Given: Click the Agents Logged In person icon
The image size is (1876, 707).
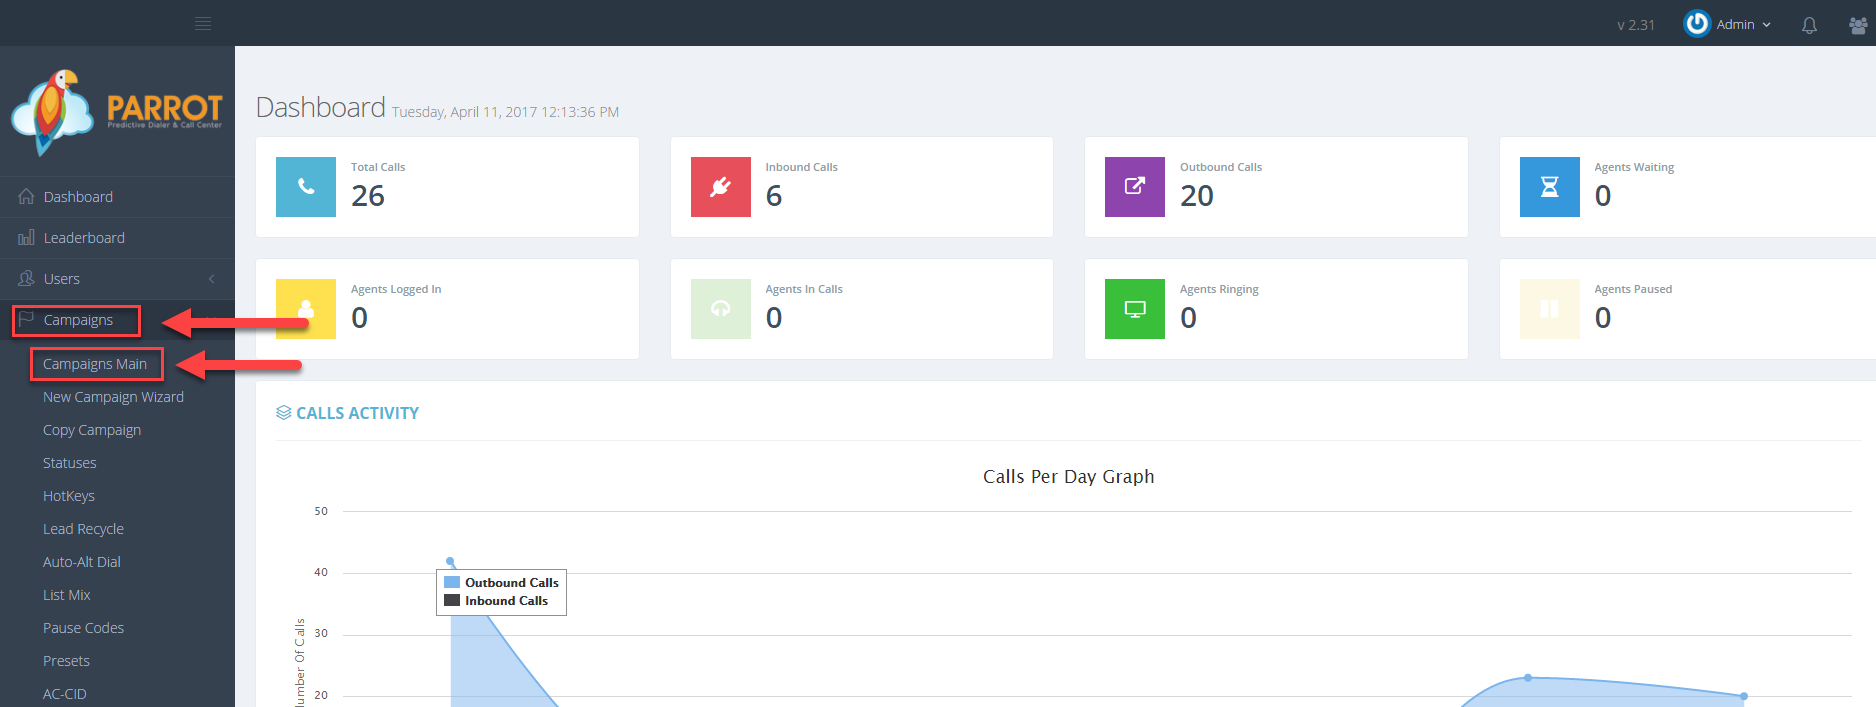Looking at the screenshot, I should point(306,309).
